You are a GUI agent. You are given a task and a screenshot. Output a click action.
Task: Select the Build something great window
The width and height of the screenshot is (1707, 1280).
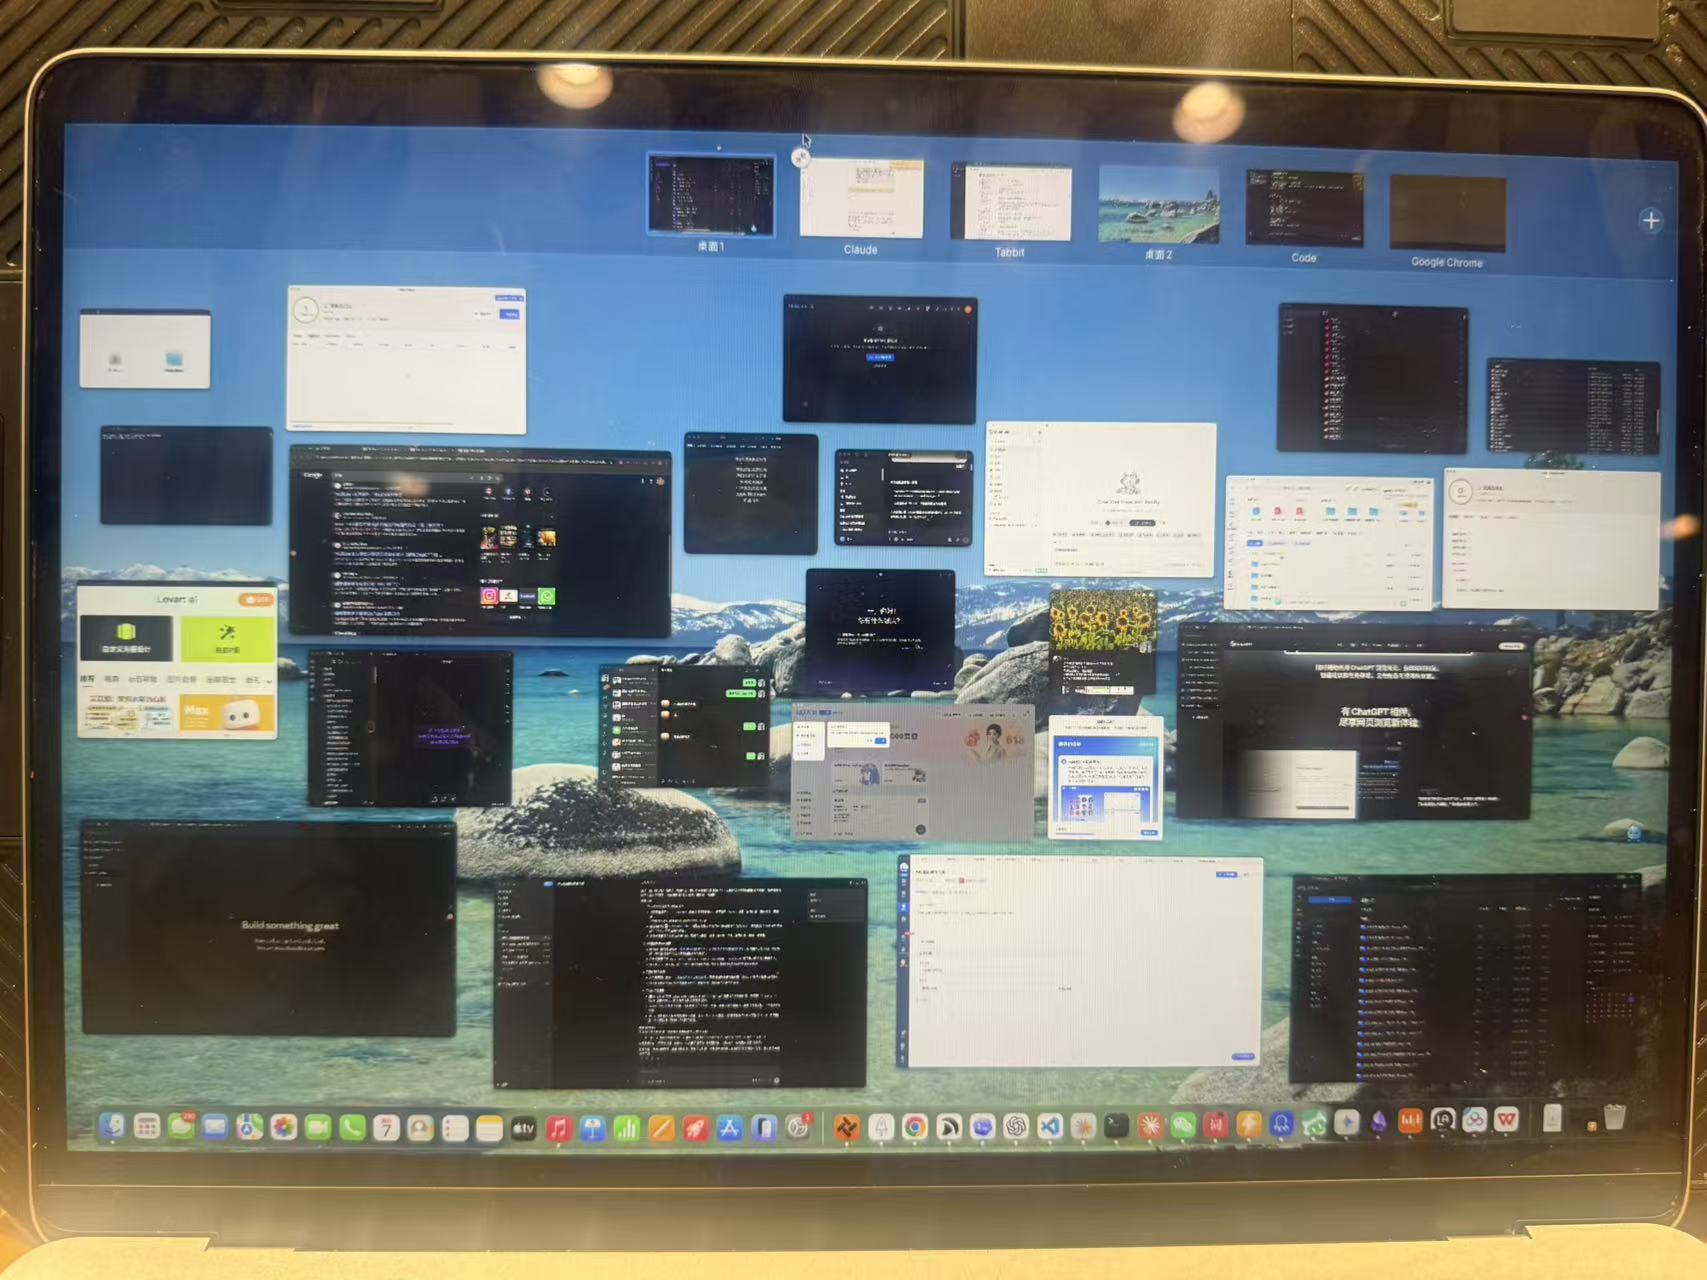pyautogui.click(x=268, y=928)
